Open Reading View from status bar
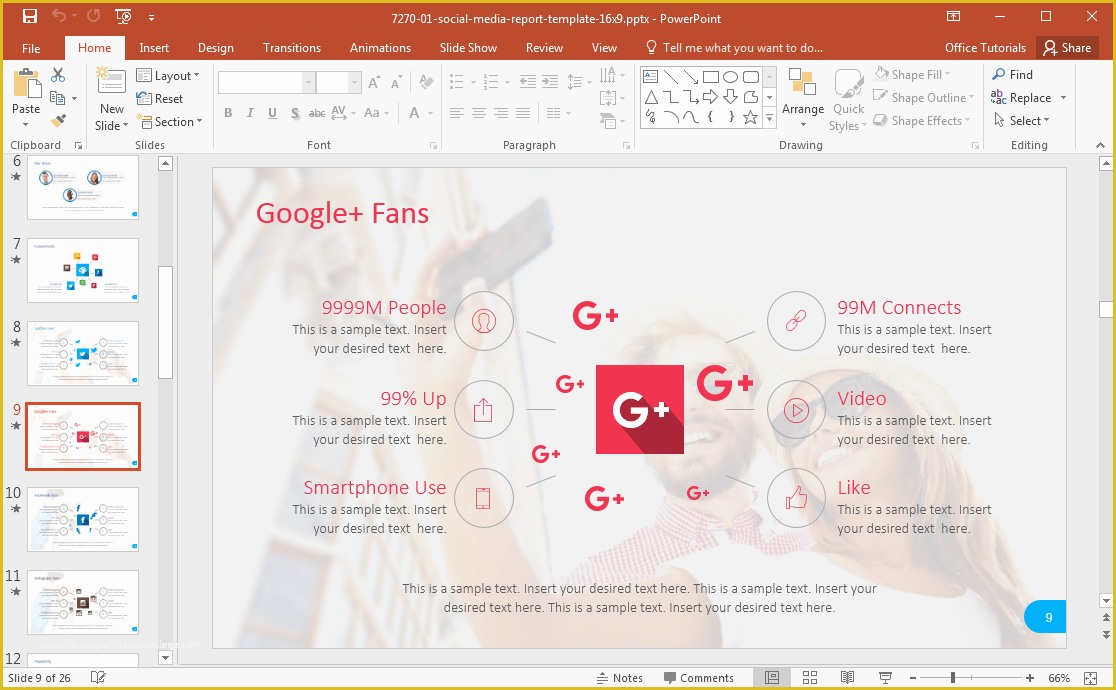This screenshot has width=1116, height=690. point(847,677)
